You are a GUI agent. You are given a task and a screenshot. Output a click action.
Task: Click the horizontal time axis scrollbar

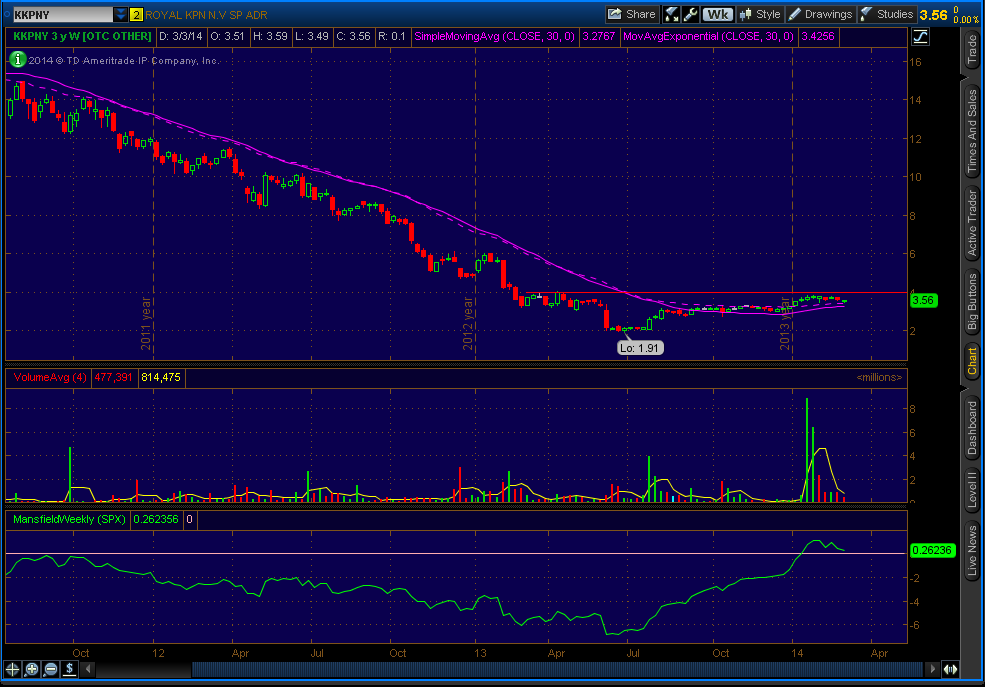point(500,669)
